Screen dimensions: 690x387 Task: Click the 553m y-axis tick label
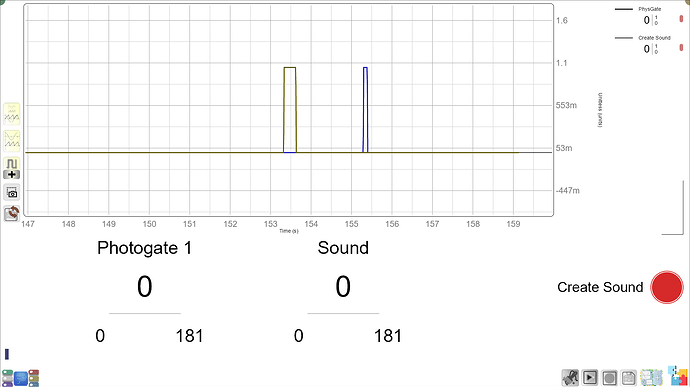[x=566, y=105]
